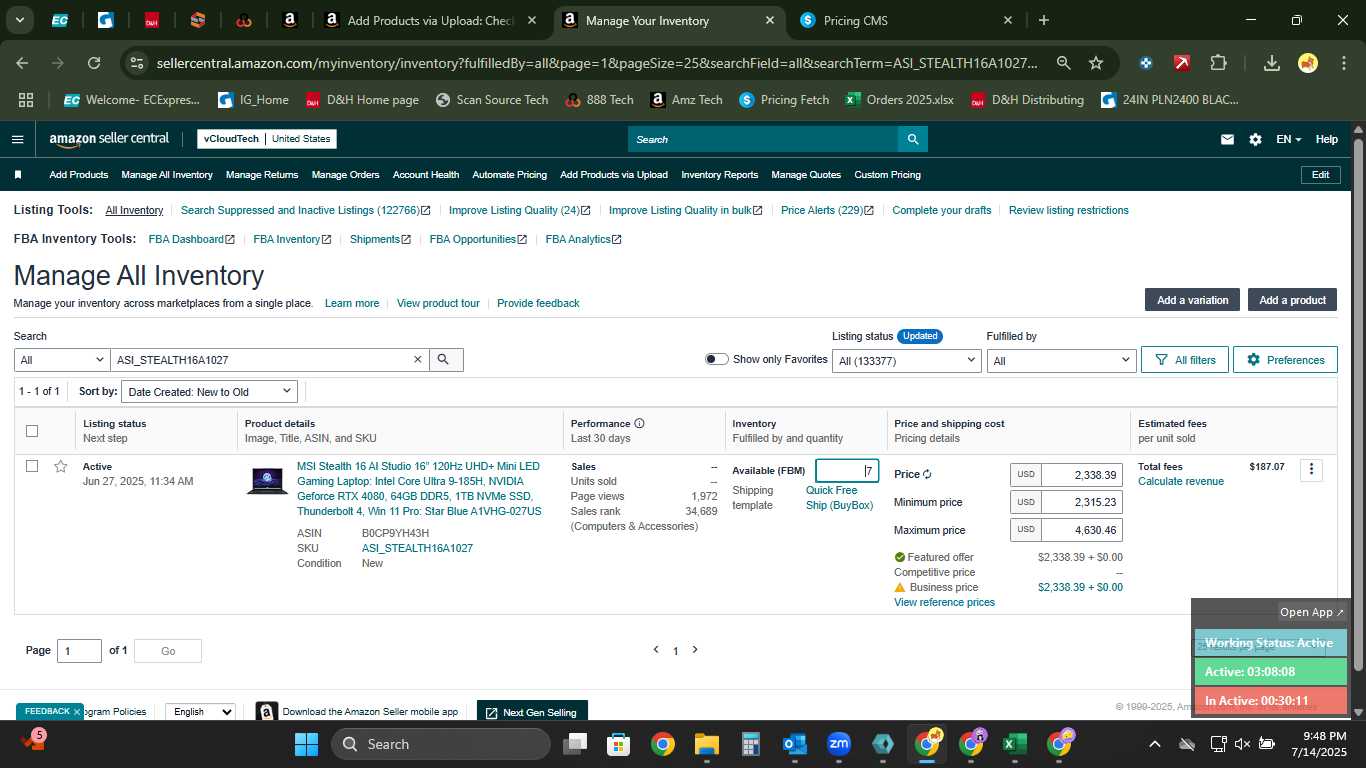This screenshot has width=1366, height=768.
Task: Click the Minimum price input field
Action: [x=1080, y=503]
